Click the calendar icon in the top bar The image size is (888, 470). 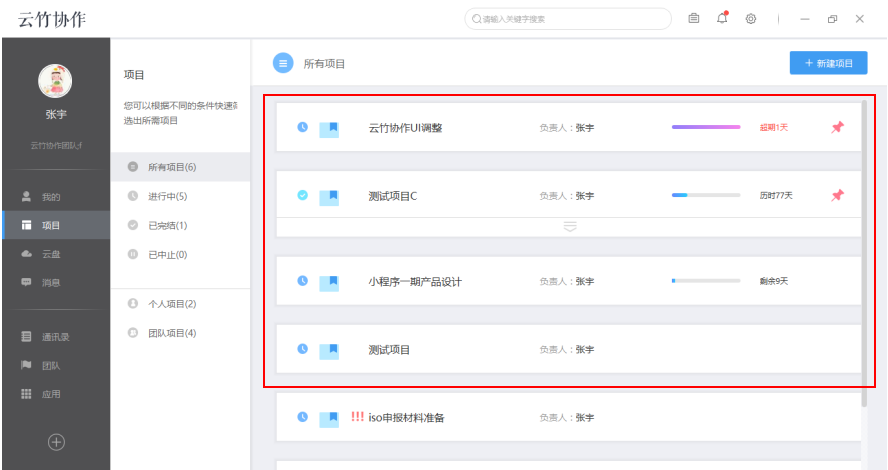694,19
